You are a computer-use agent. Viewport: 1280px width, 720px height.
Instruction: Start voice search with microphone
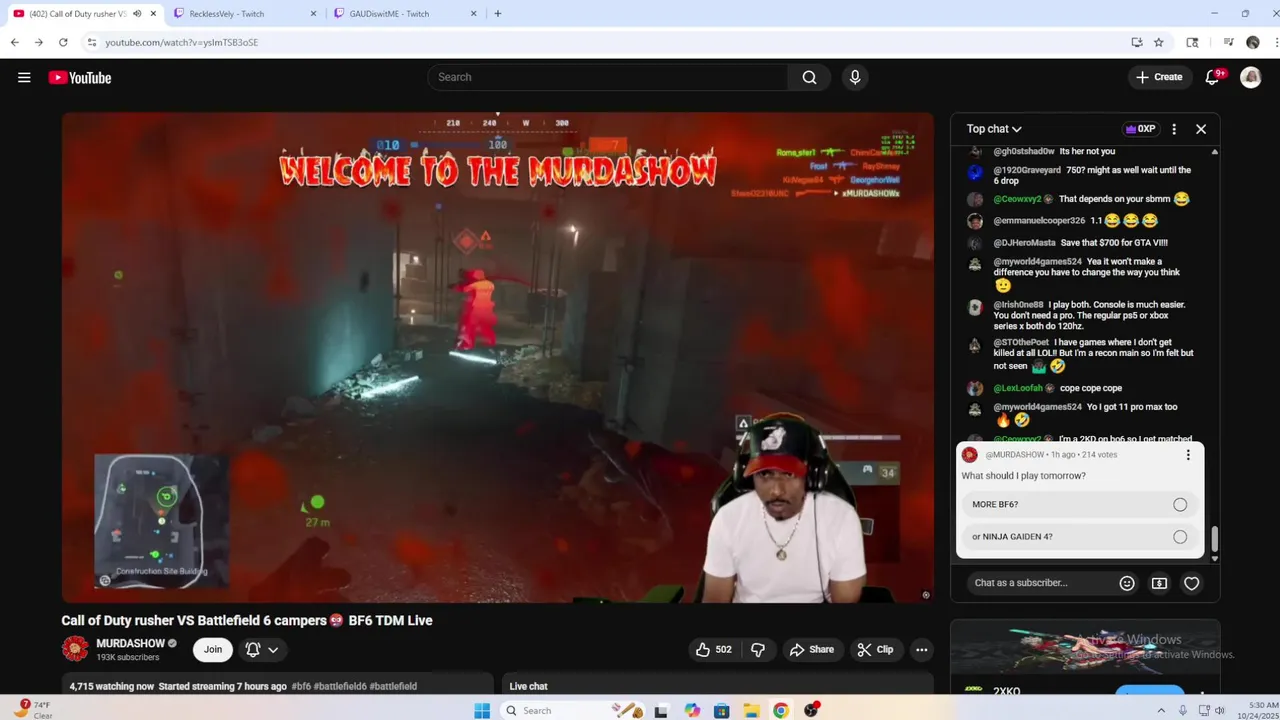click(x=855, y=77)
